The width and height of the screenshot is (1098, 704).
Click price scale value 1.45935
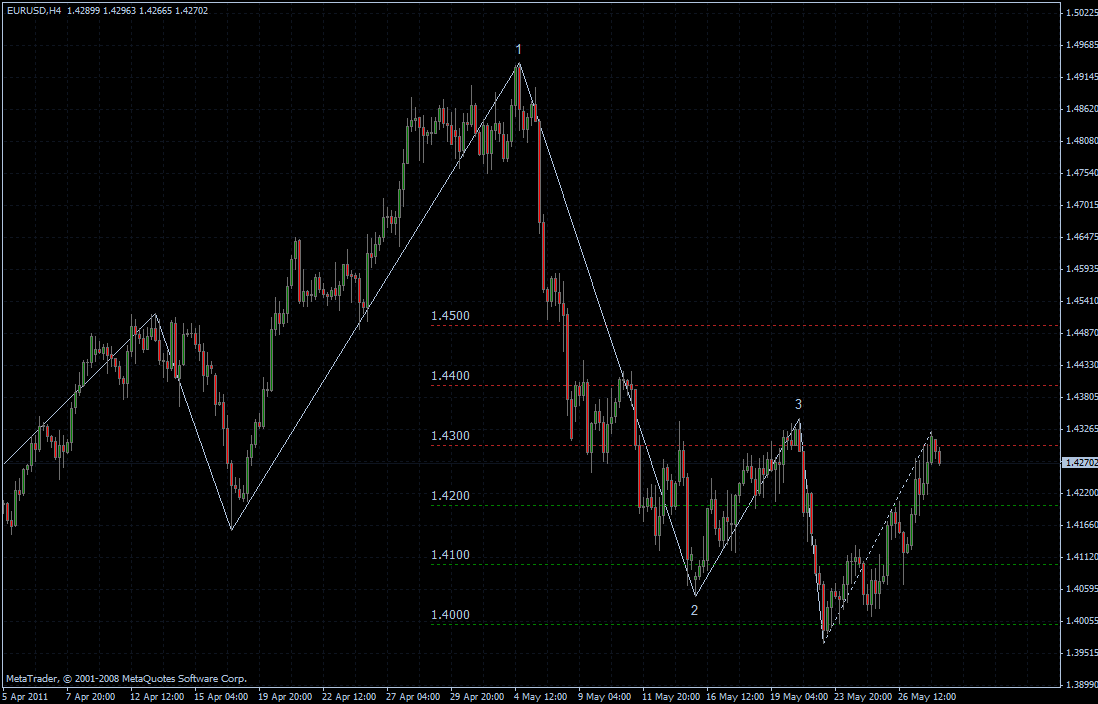[x=1082, y=269]
